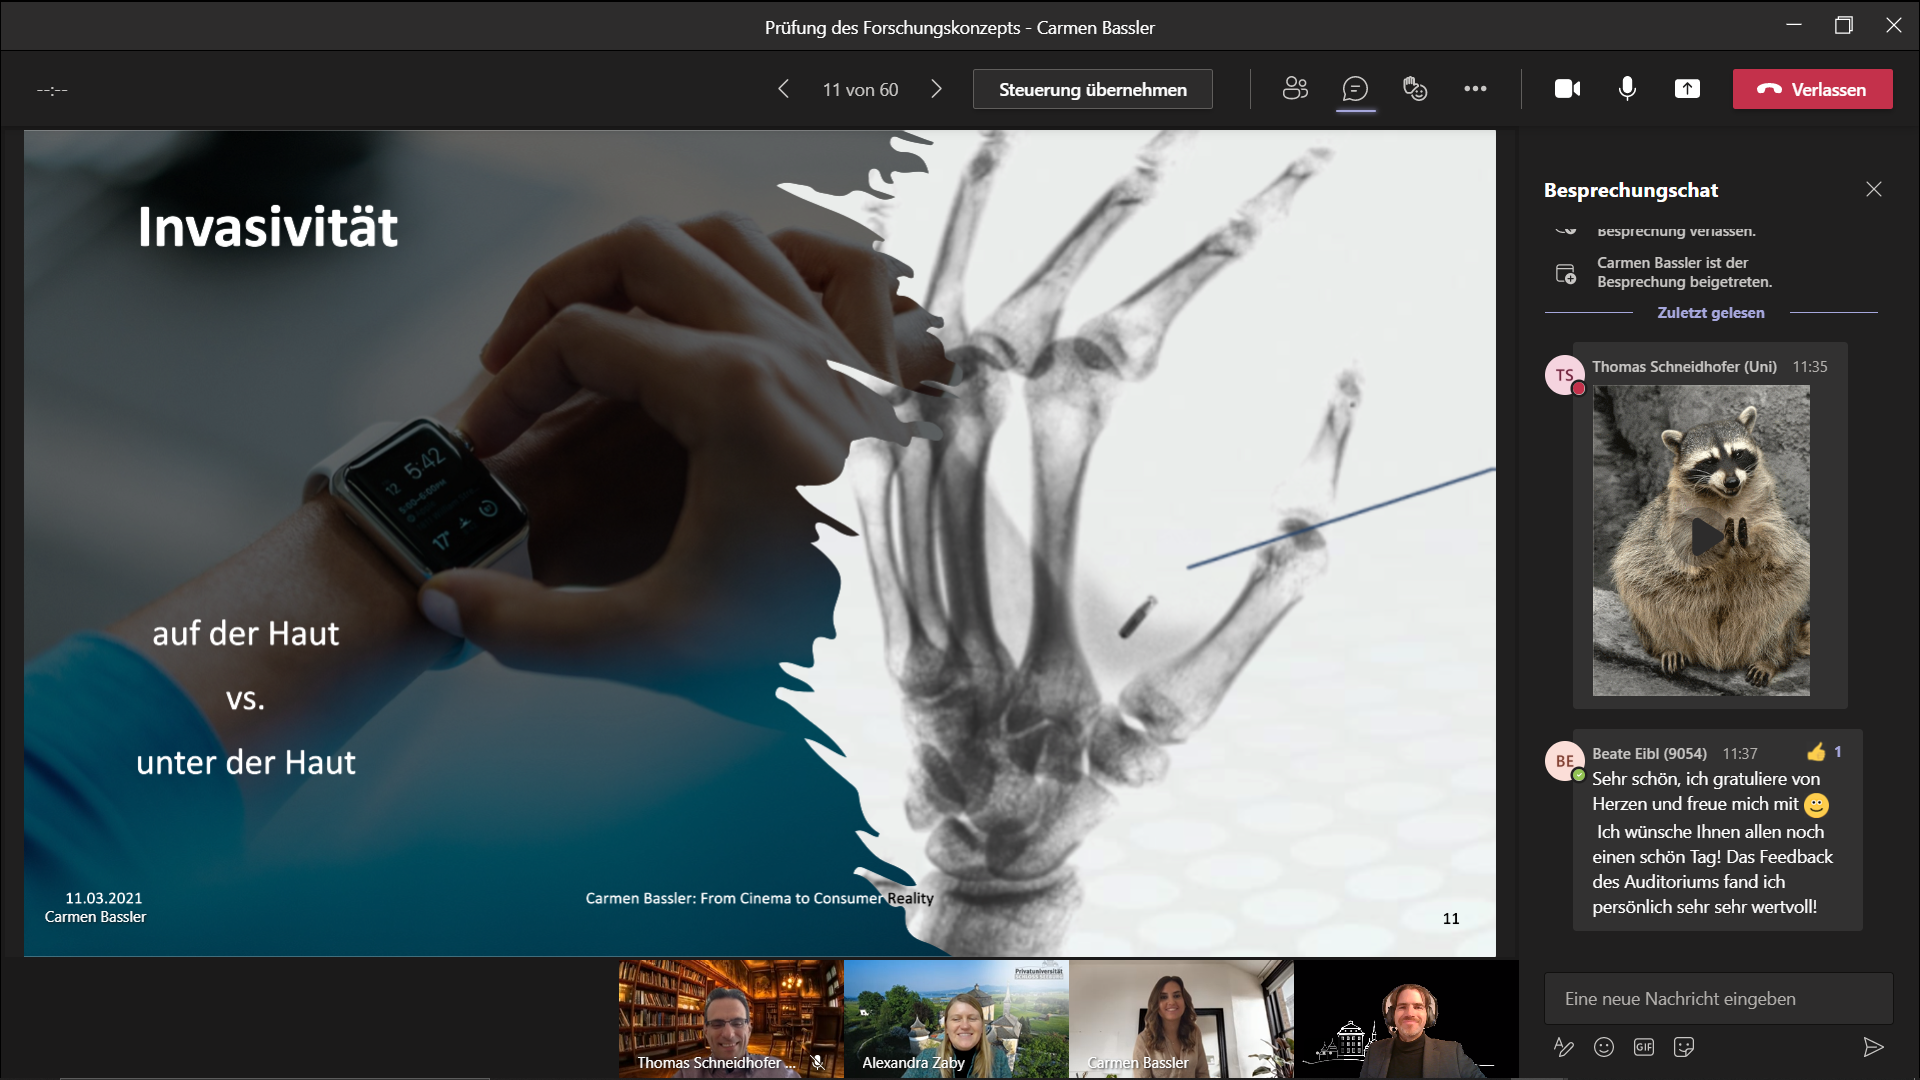The height and width of the screenshot is (1080, 1920).
Task: Open the share content tray icon
Action: click(1687, 89)
